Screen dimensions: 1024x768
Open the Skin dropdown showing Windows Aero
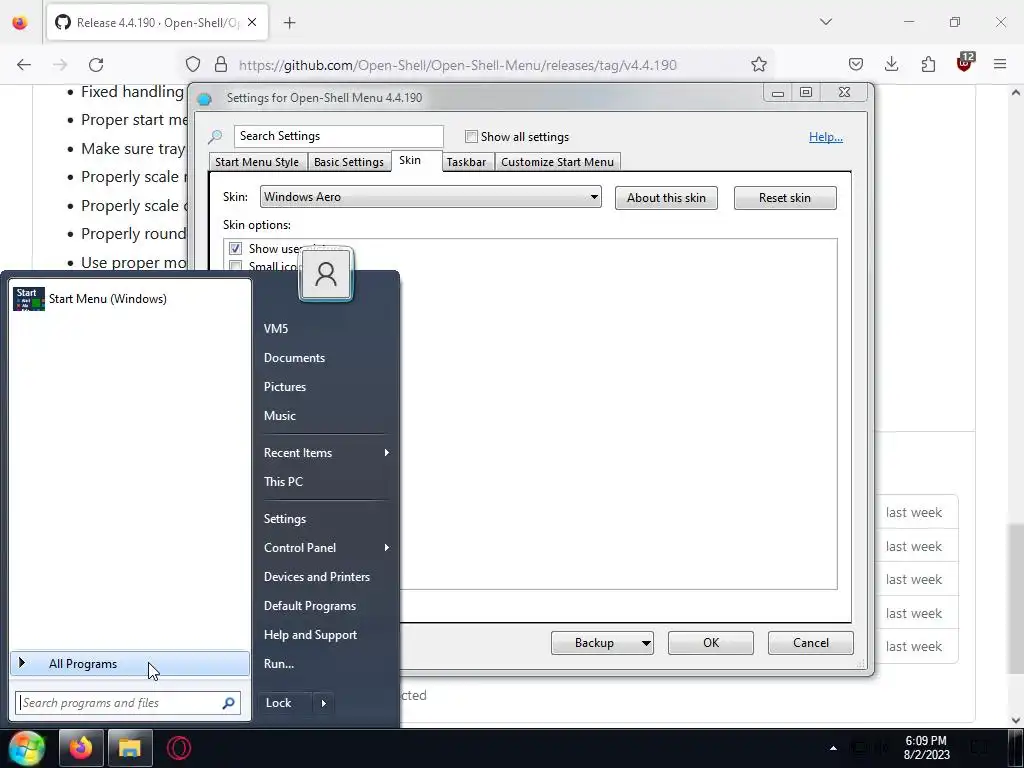point(430,197)
